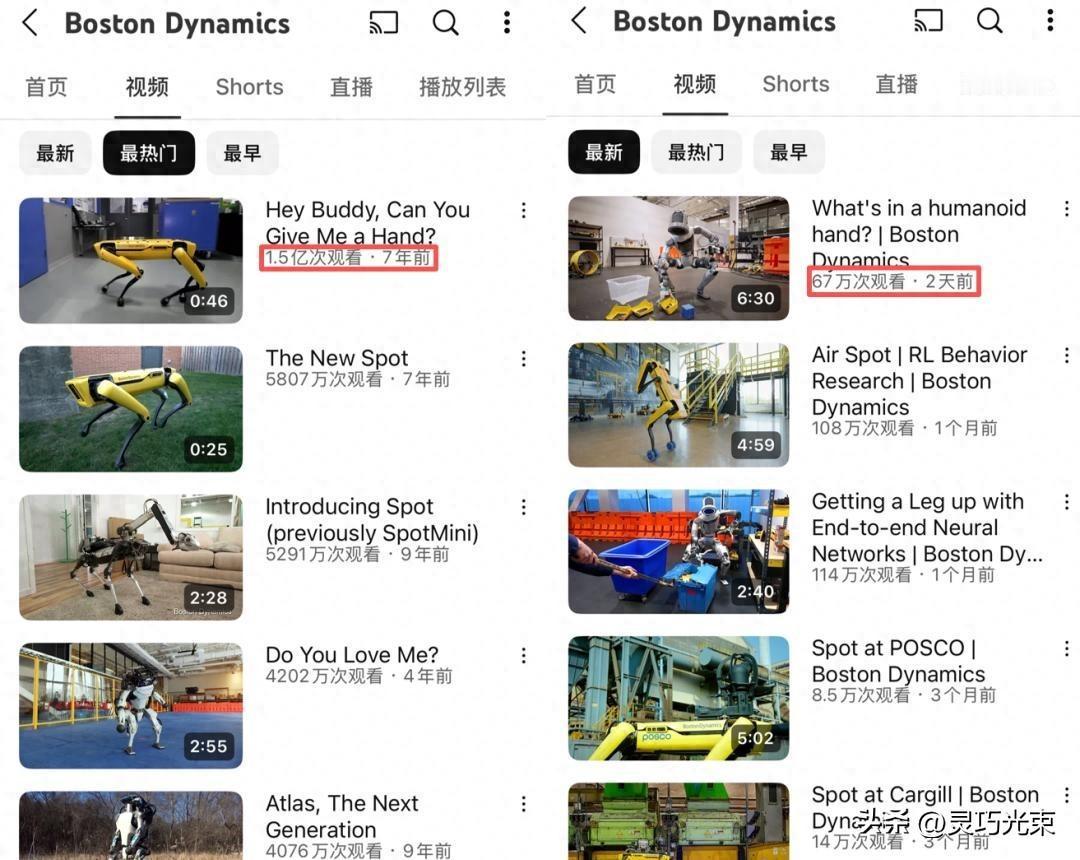Go back using right panel back arrow
The image size is (1080, 860).
[579, 21]
